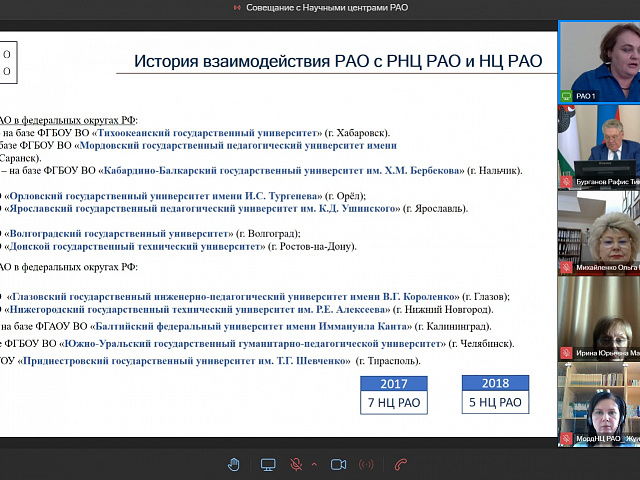Viewport: 640px width, 480px height.
Task: Click muted mic icon on Ирина Юрьевна tile
Action: [x=568, y=353]
